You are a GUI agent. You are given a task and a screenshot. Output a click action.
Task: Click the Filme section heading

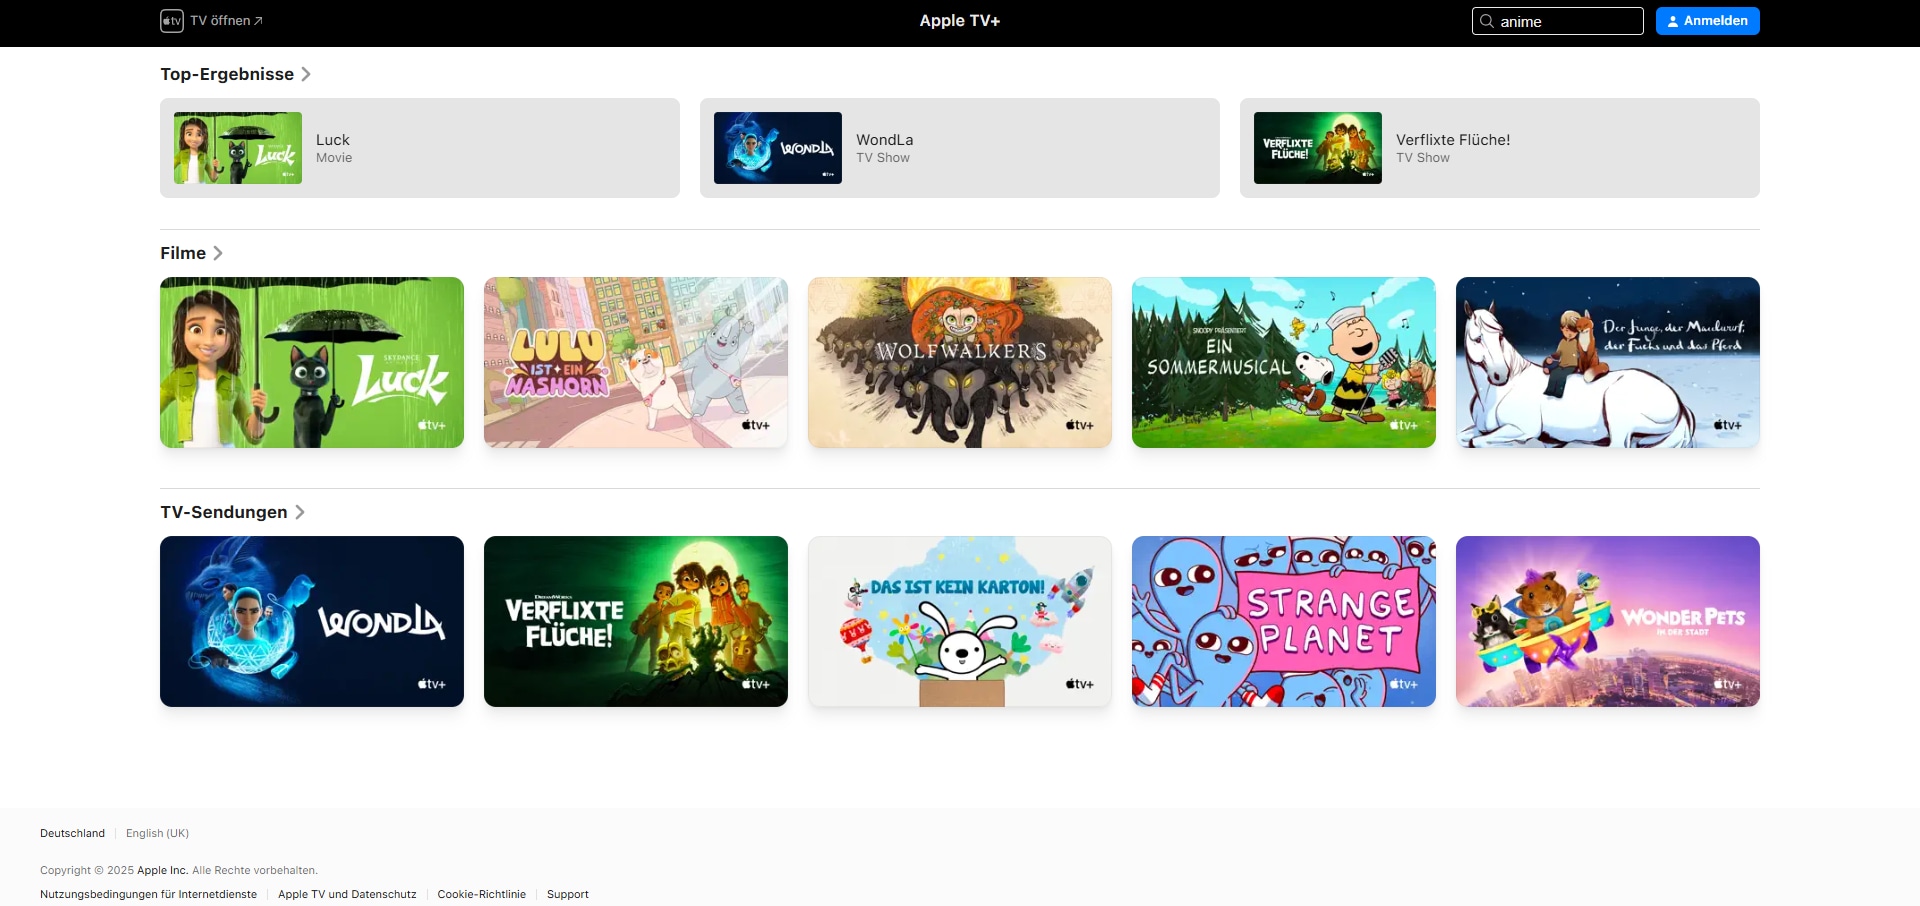[183, 253]
